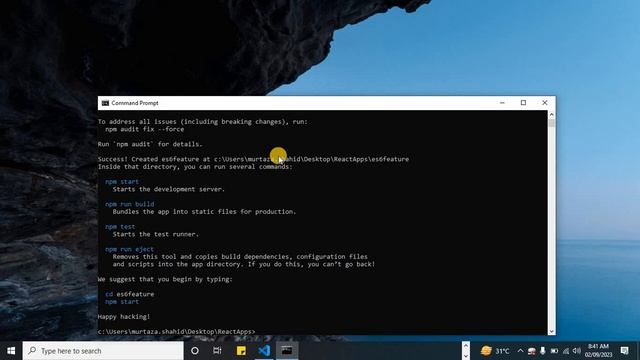The image size is (640, 360).
Task: Click 'We suggest that you begin by typing:' line
Action: (165, 279)
